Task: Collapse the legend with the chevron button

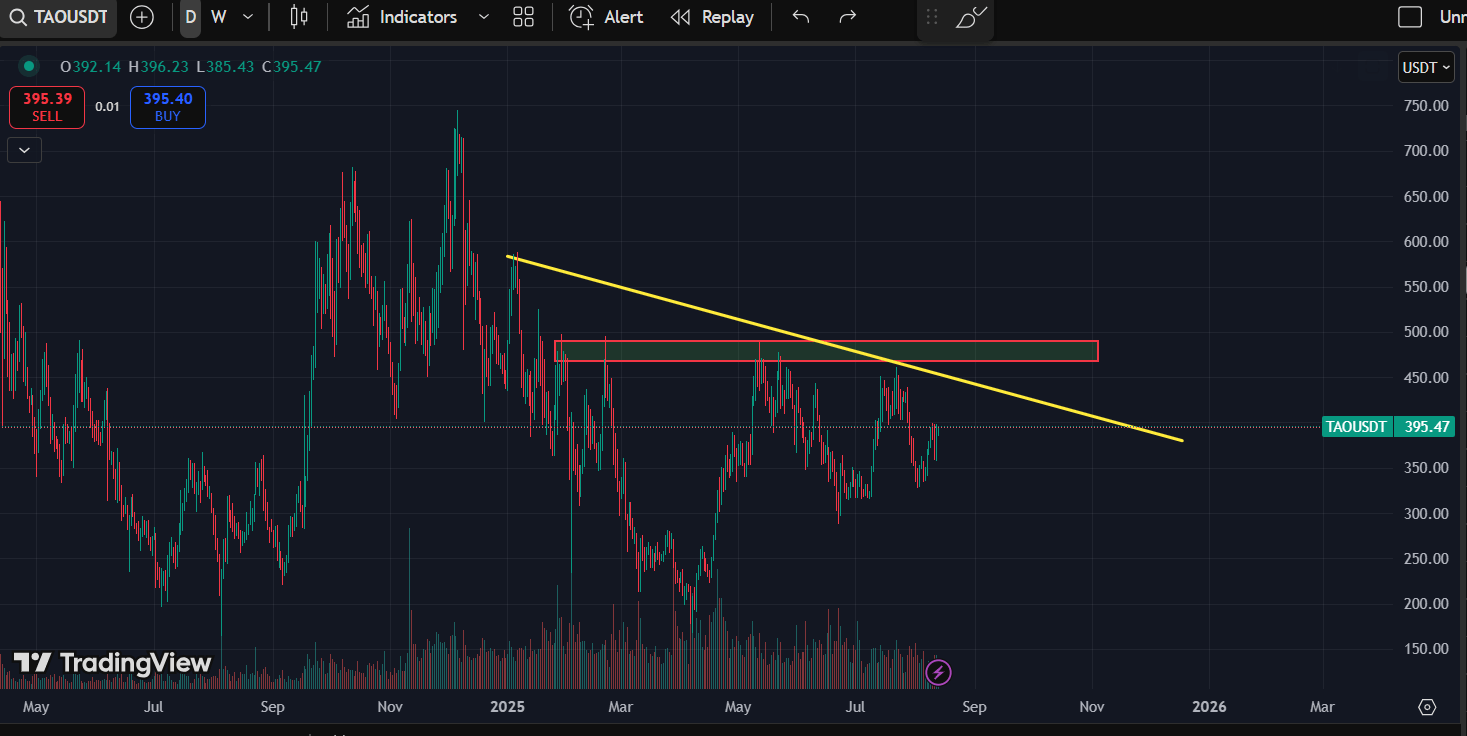Action: coord(25,150)
